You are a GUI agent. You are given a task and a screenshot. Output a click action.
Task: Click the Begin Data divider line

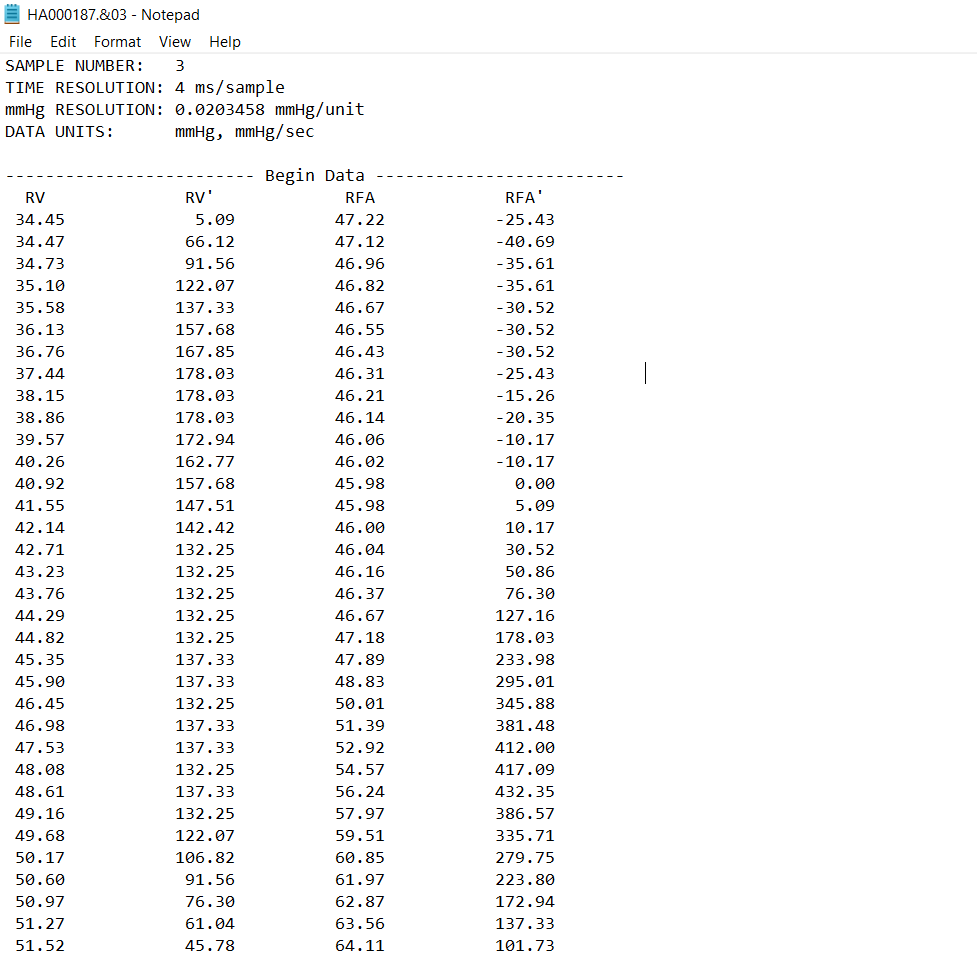[x=315, y=175]
